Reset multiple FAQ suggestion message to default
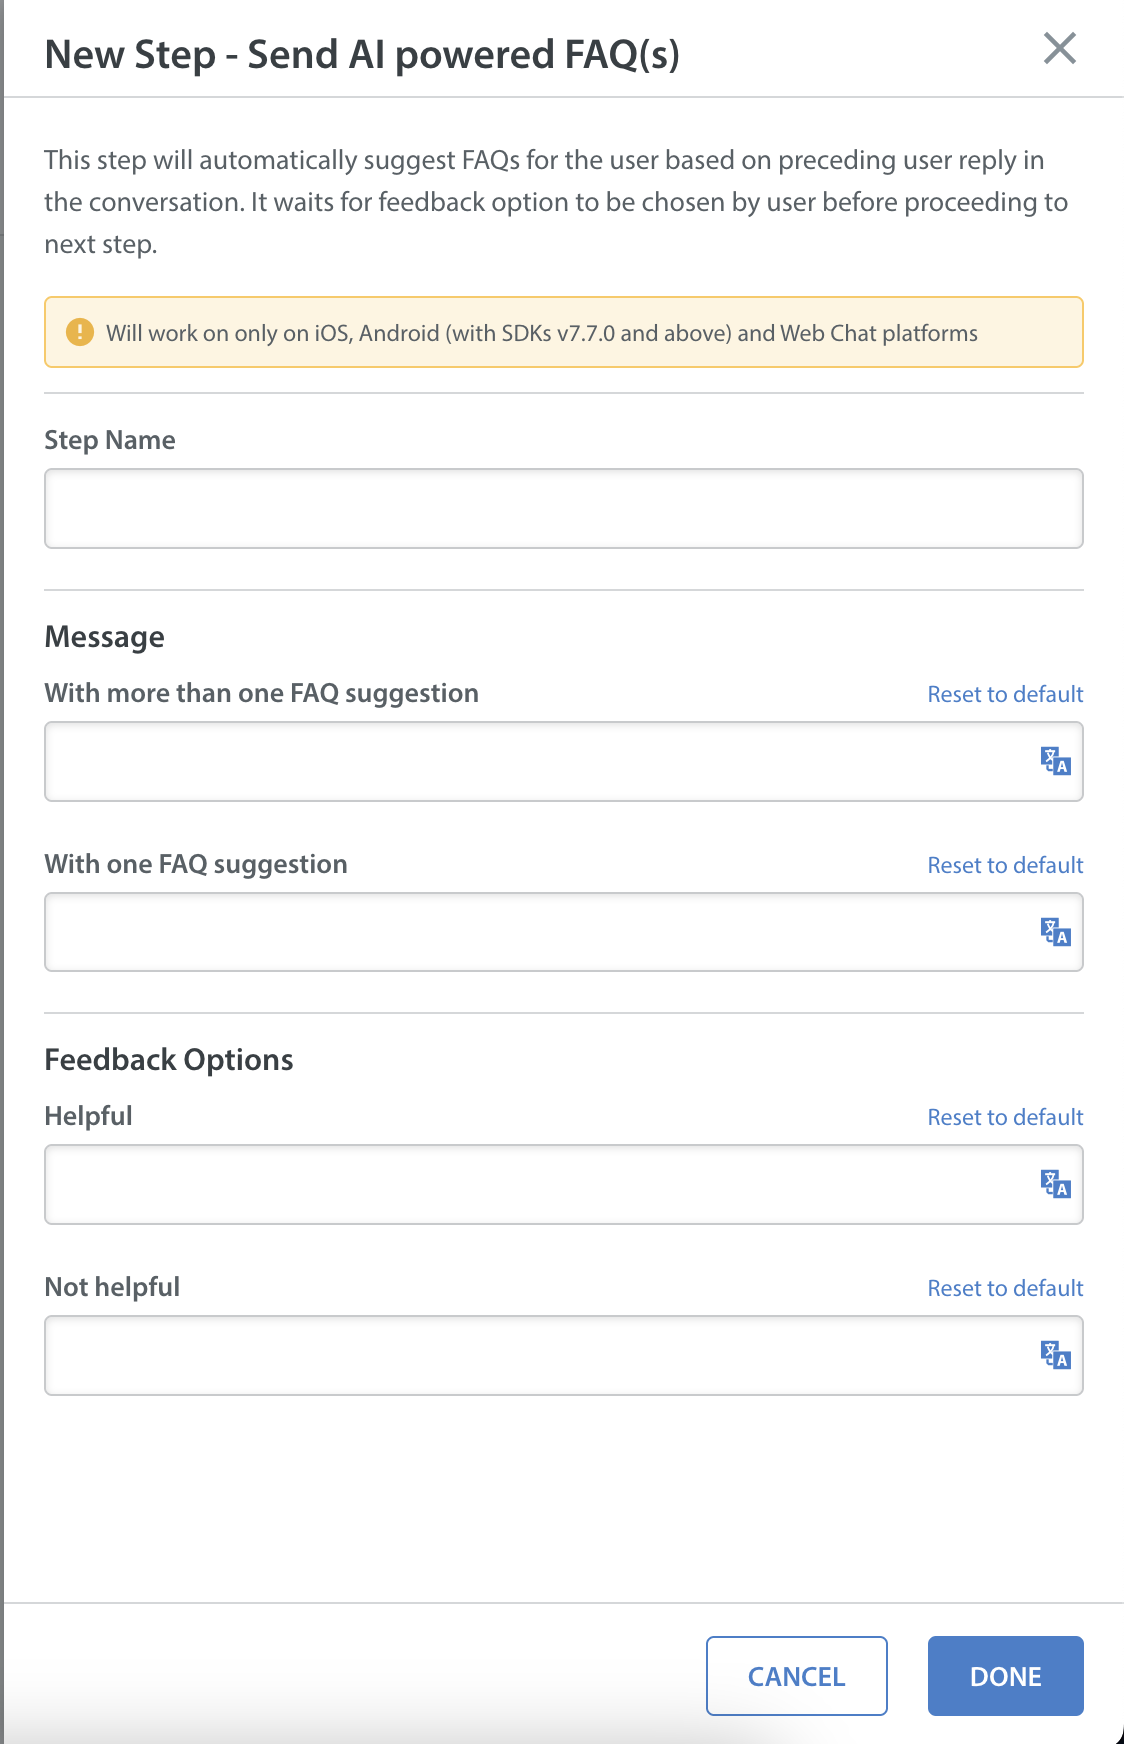The width and height of the screenshot is (1124, 1744). [1005, 694]
